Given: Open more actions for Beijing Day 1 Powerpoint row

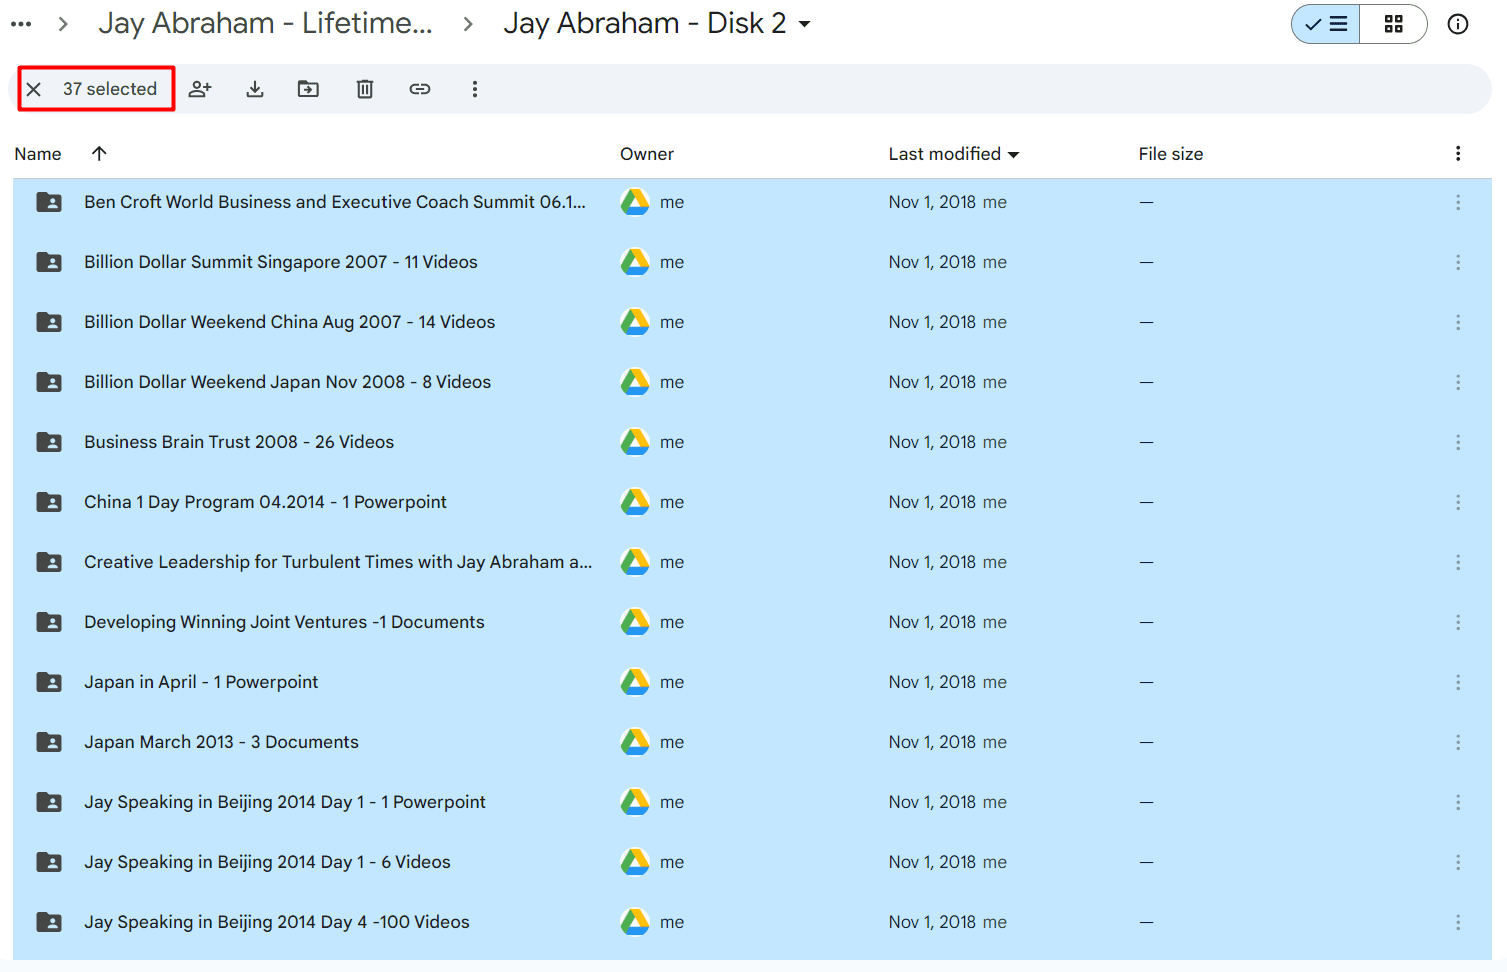Looking at the screenshot, I should click(x=1458, y=802).
